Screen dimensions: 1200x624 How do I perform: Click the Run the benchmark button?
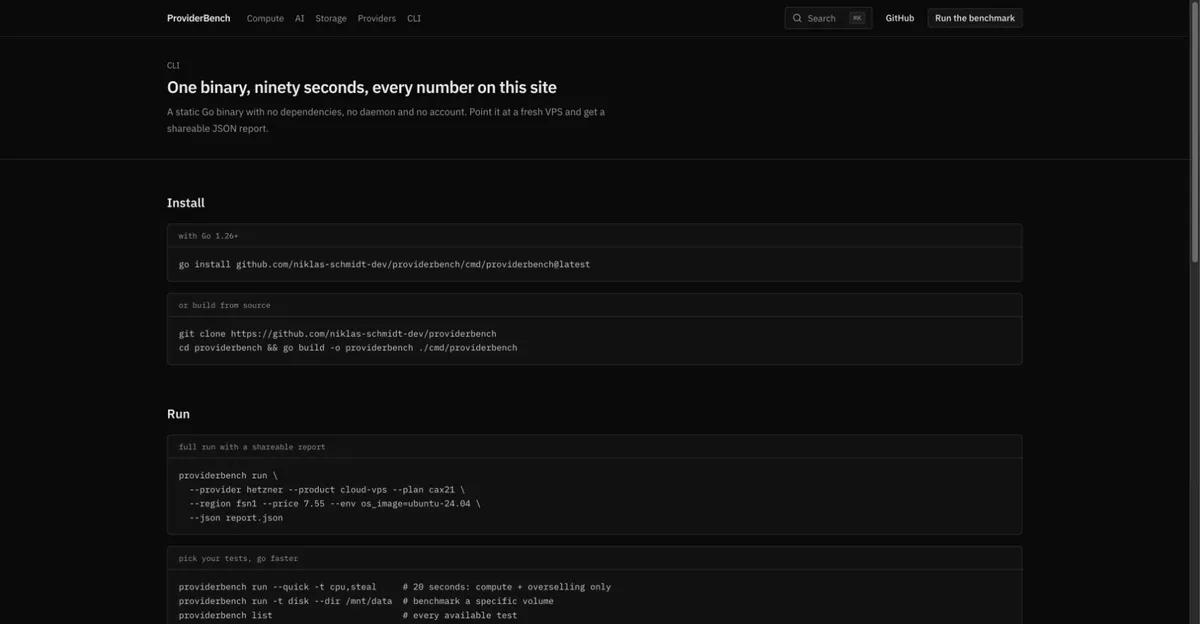[x=975, y=18]
